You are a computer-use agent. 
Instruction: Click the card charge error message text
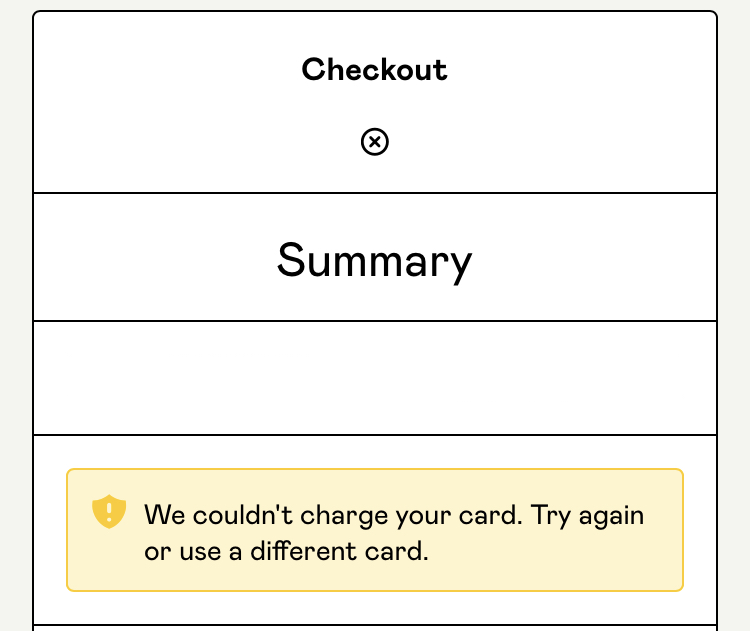(394, 533)
